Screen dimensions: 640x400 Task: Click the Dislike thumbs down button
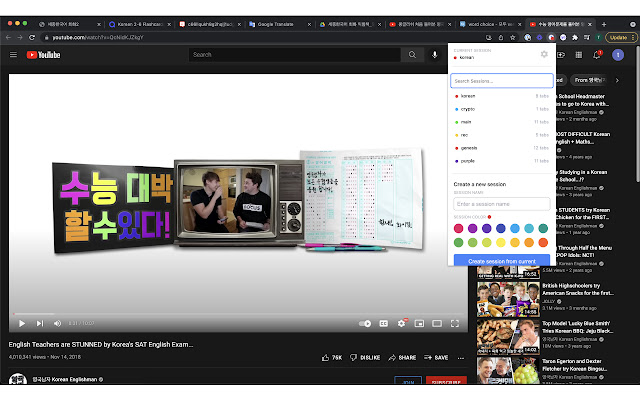[x=365, y=358]
